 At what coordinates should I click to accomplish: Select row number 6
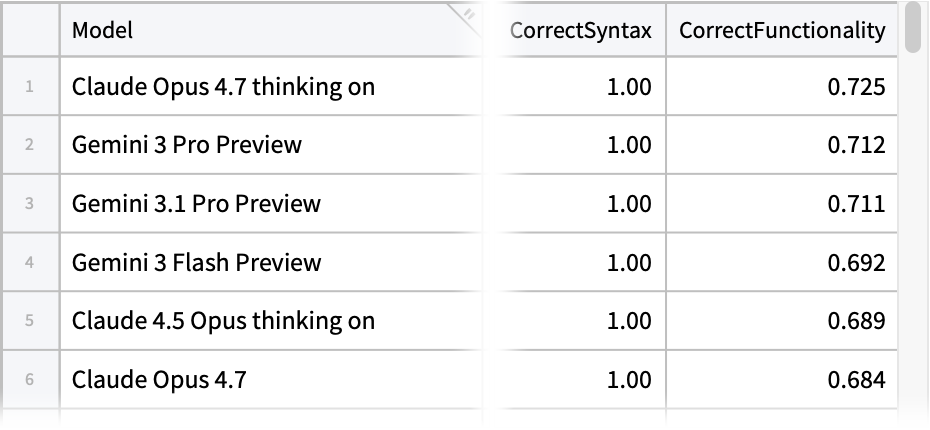click(29, 380)
